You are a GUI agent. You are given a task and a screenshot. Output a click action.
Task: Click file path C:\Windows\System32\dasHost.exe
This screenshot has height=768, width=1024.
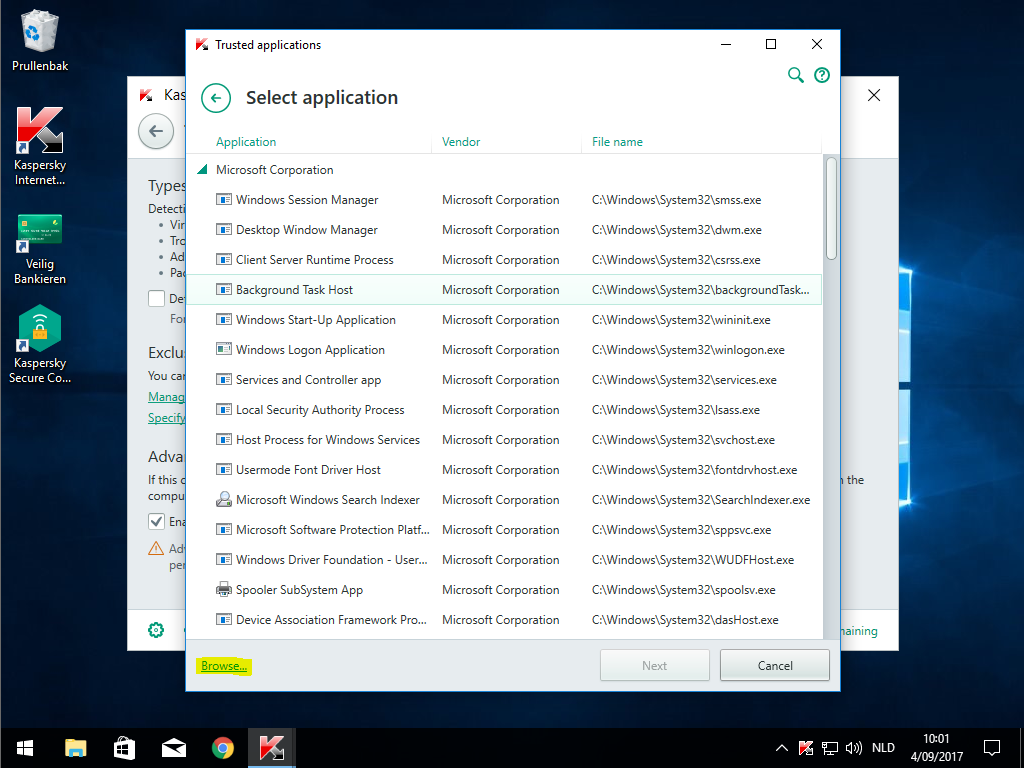point(685,620)
